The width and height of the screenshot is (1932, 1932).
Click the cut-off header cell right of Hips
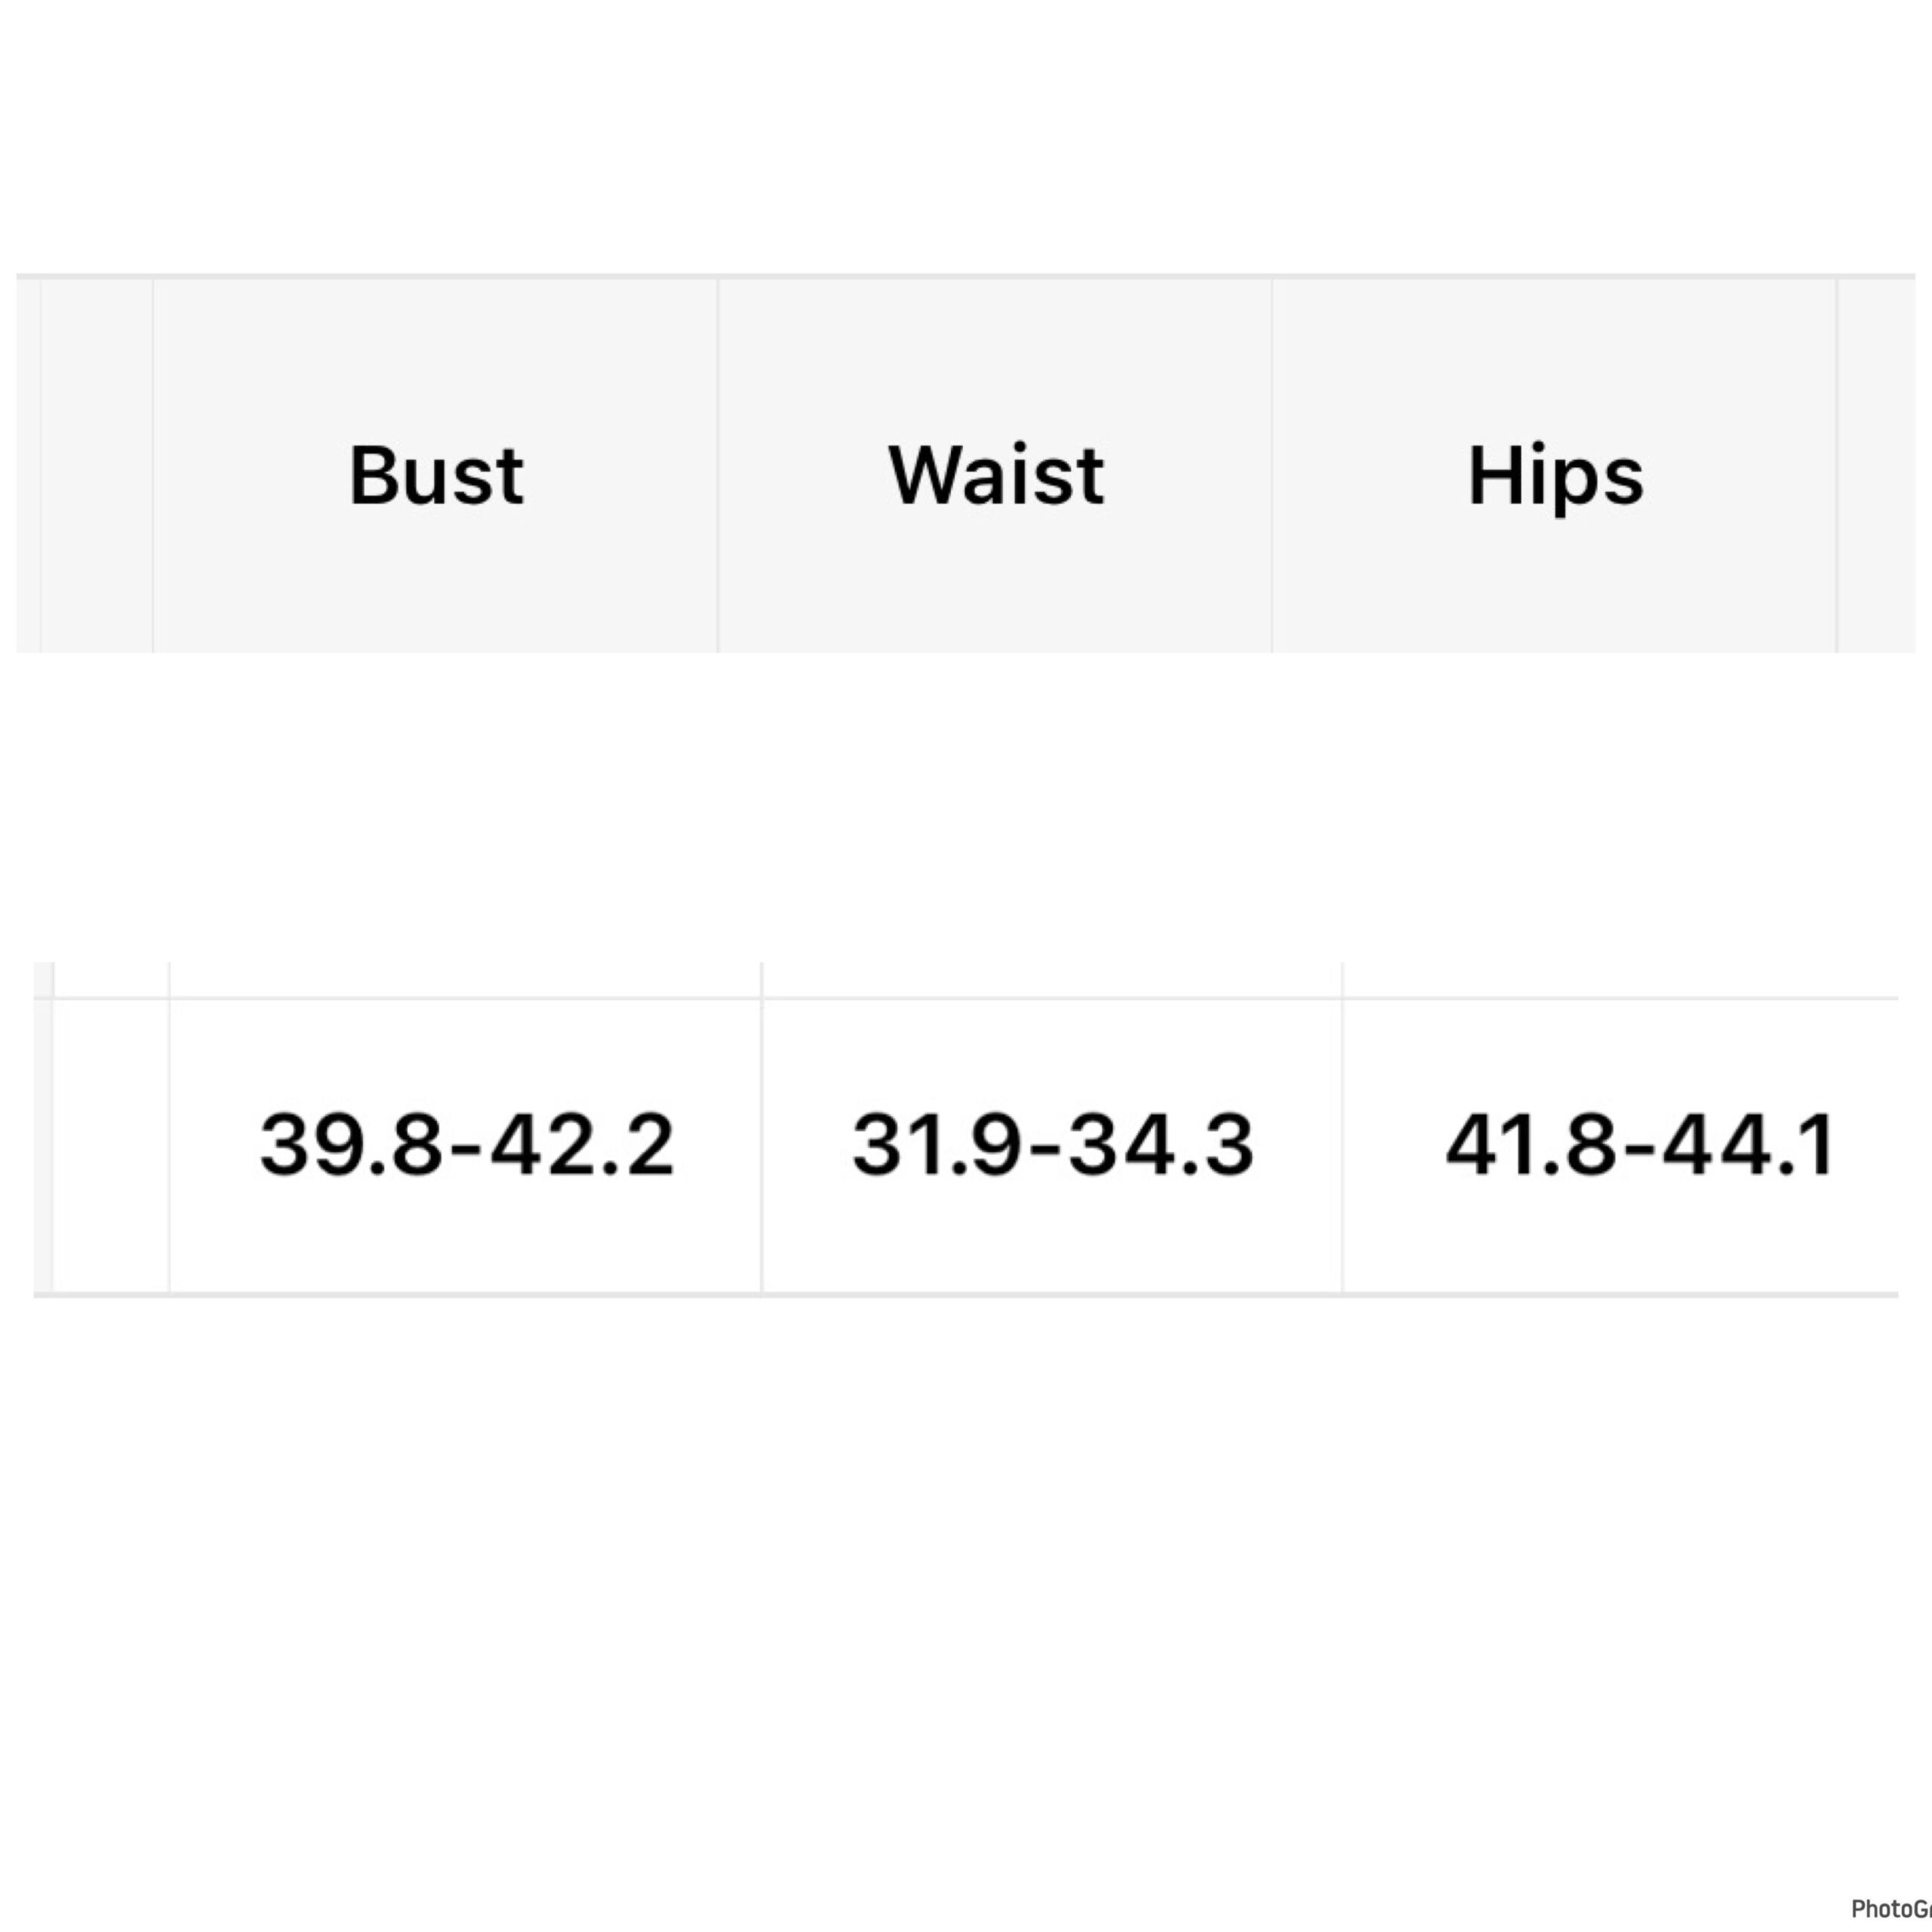click(1876, 466)
